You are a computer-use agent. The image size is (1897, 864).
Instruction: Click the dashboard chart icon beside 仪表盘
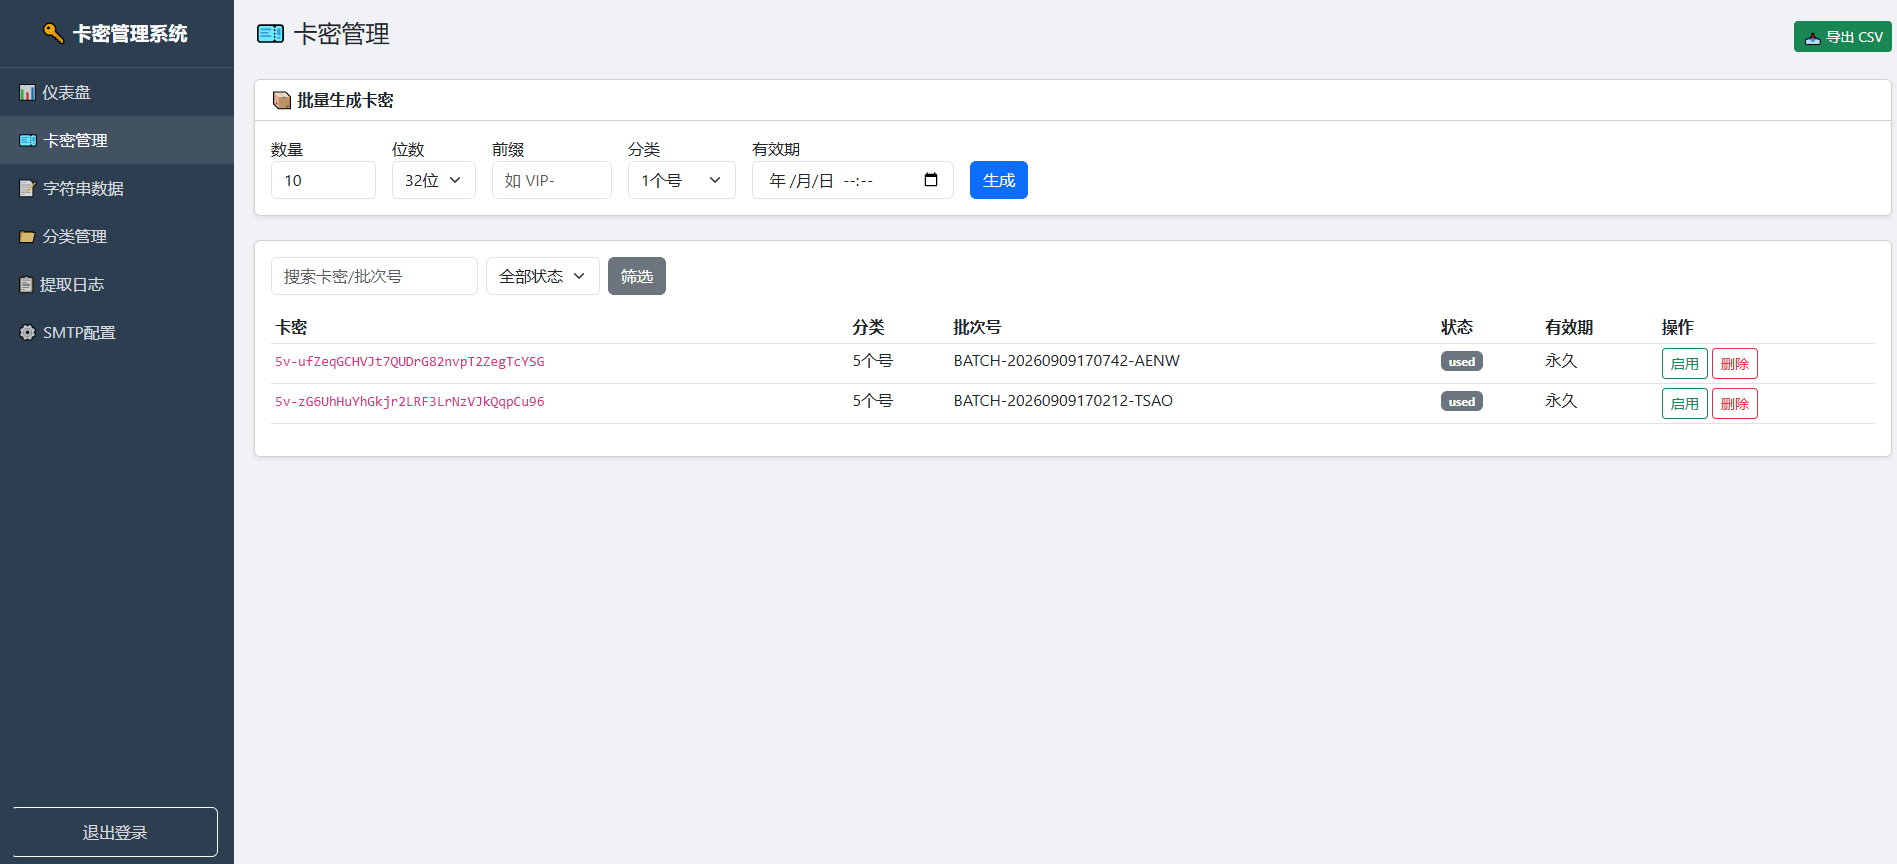(x=27, y=92)
